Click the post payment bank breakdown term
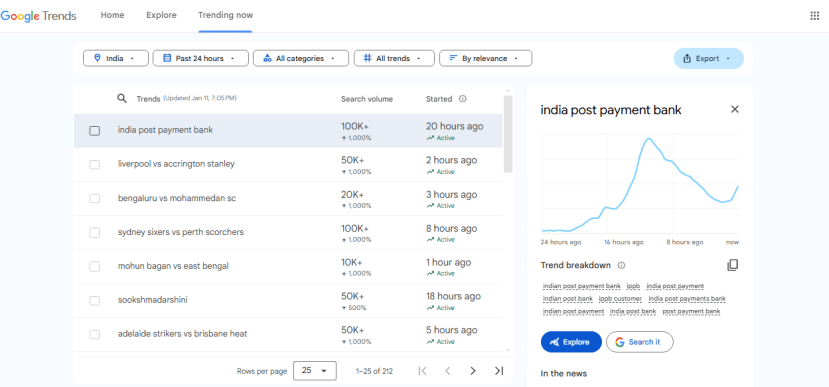The width and height of the screenshot is (829, 387). 691,311
